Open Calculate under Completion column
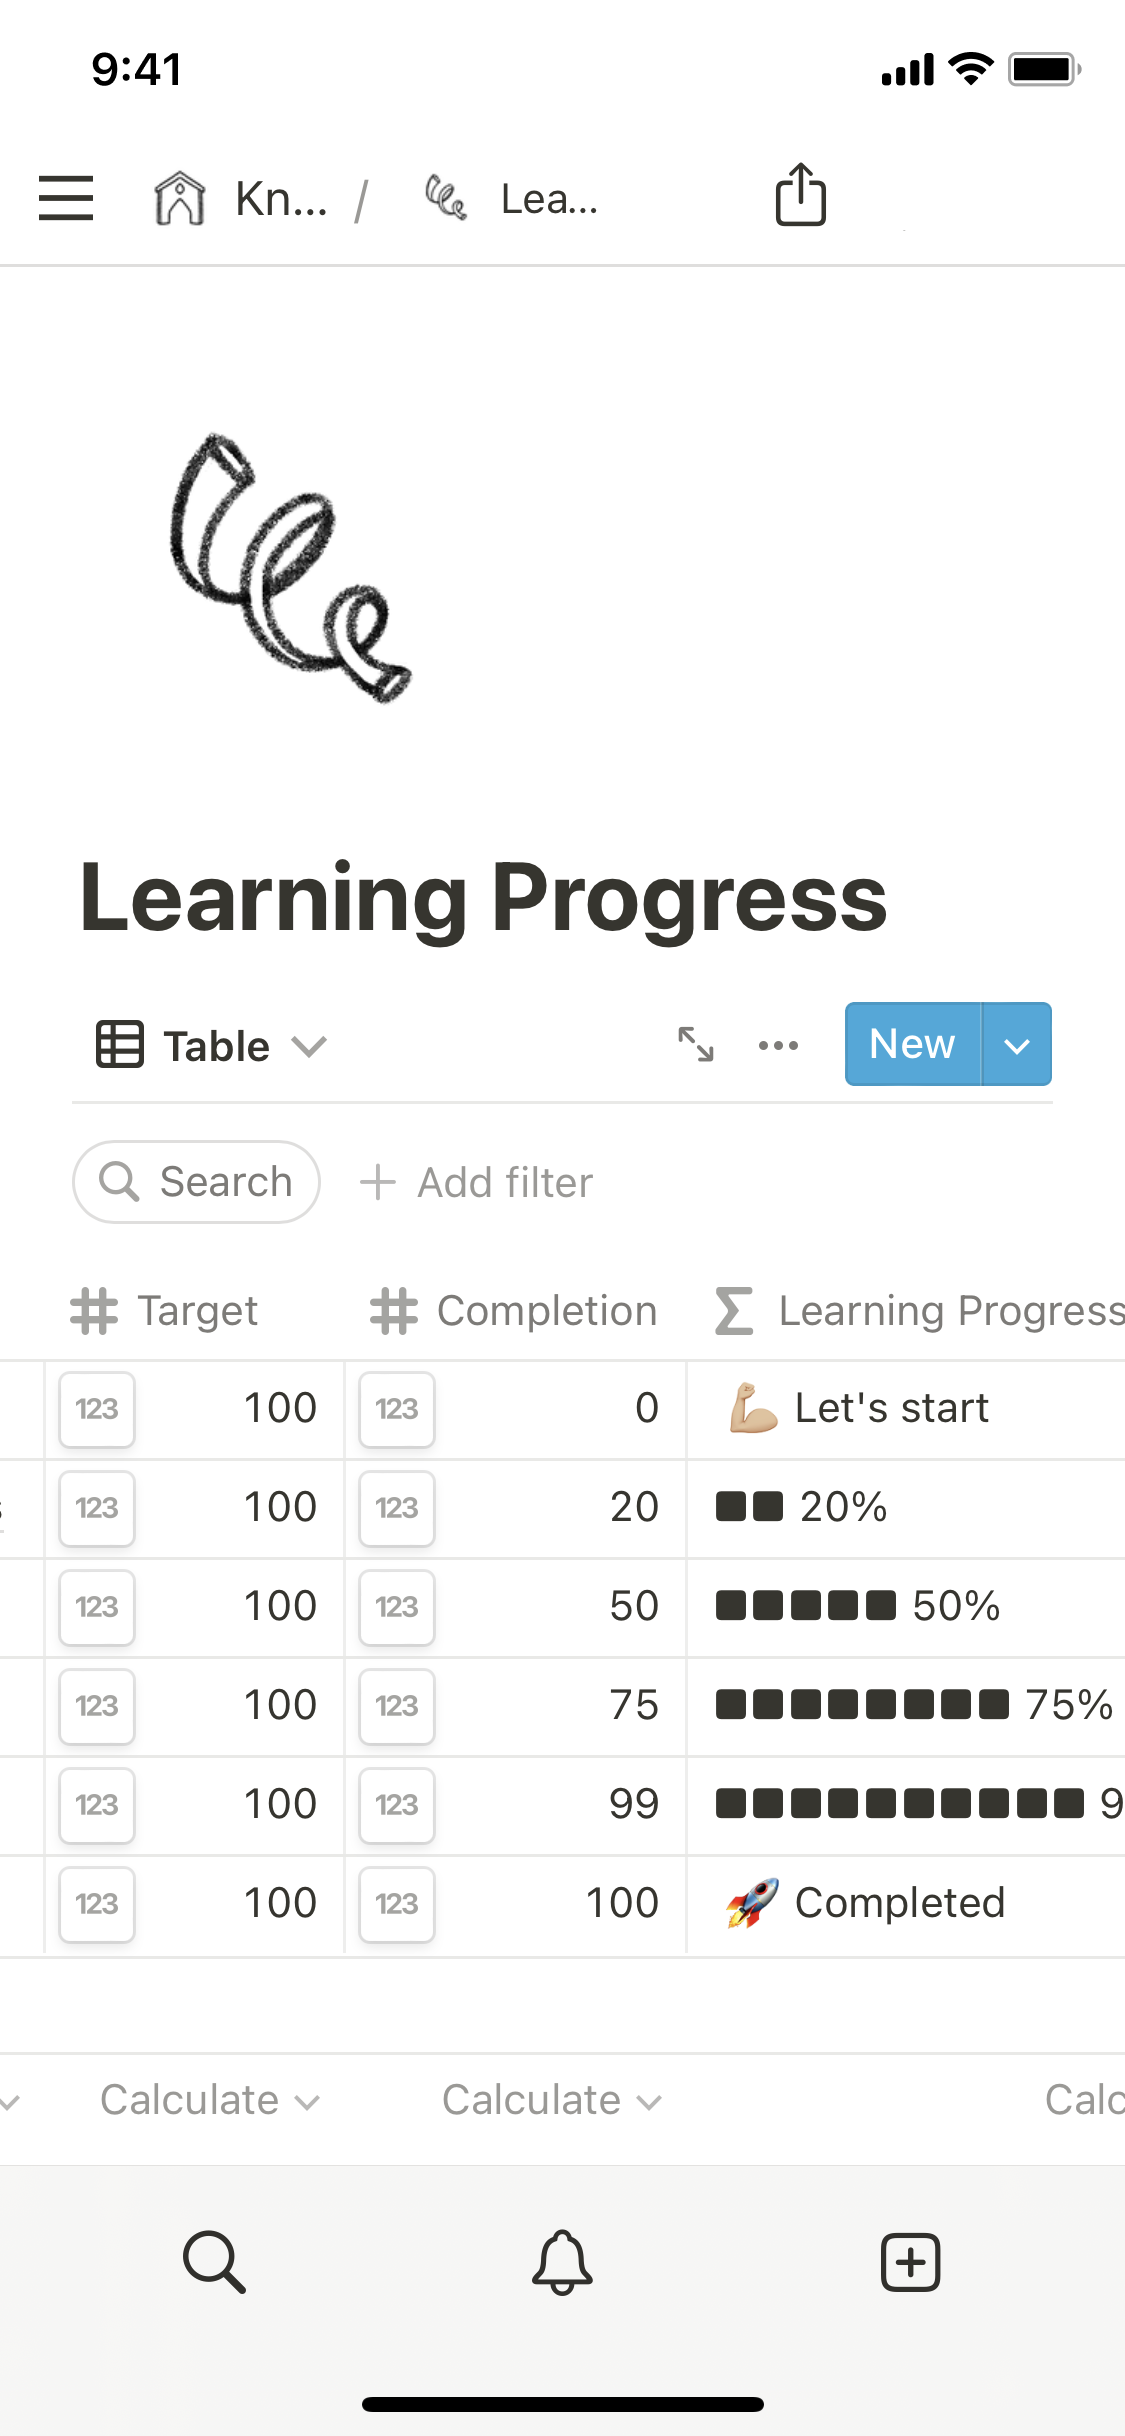1125x2436 pixels. click(552, 2100)
